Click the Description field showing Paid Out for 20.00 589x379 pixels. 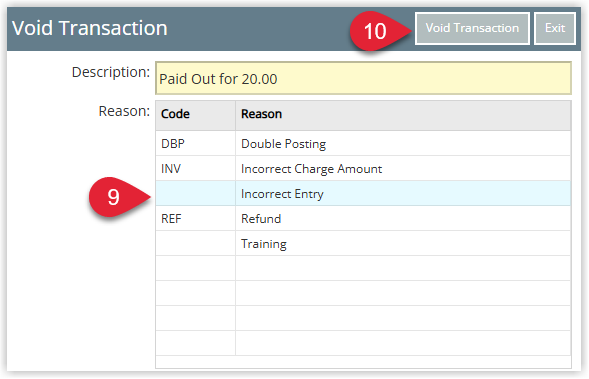(x=363, y=78)
